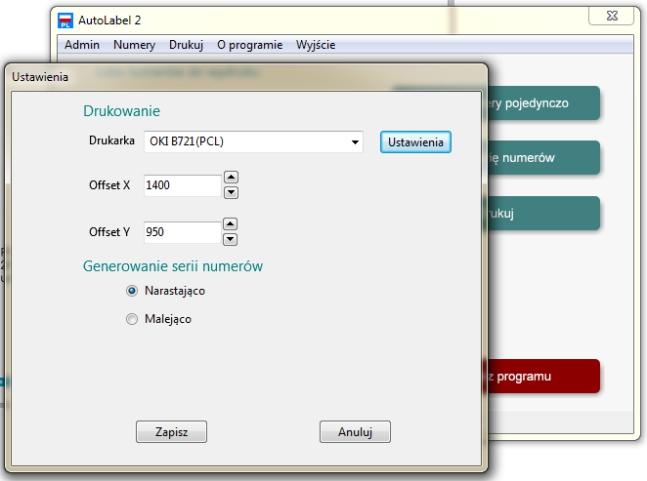
Task: Open the Drukuj menu
Action: pyautogui.click(x=186, y=45)
